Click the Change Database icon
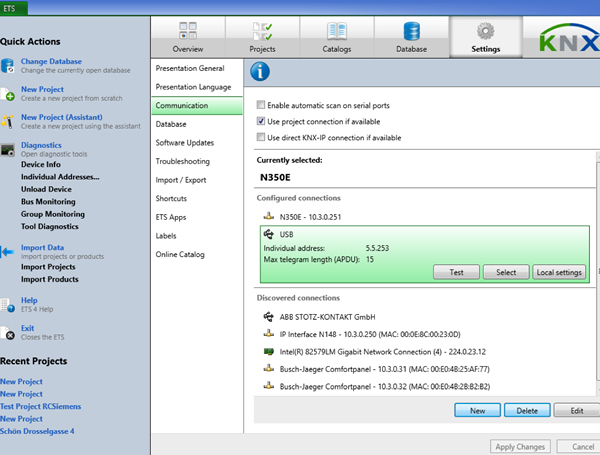 tap(7, 66)
